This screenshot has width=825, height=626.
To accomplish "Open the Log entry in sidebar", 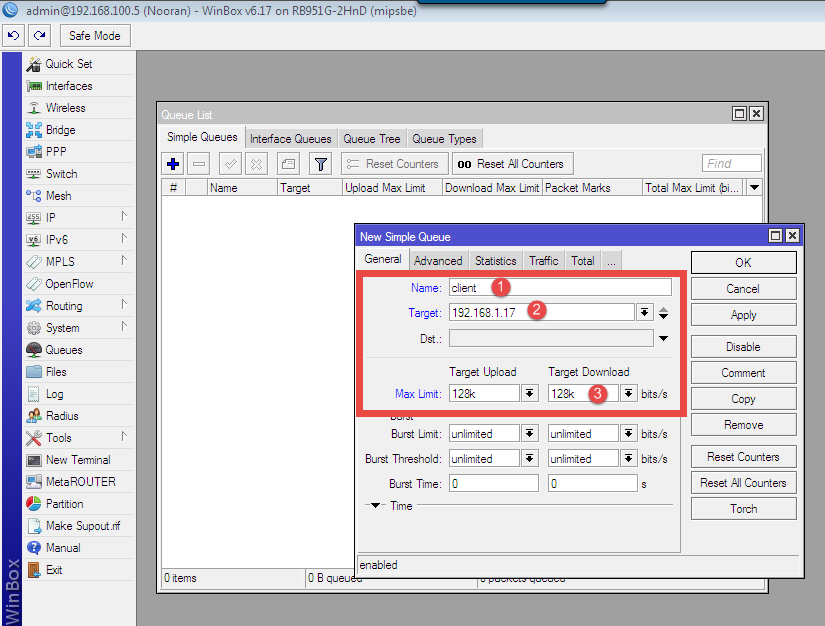I will coord(54,394).
